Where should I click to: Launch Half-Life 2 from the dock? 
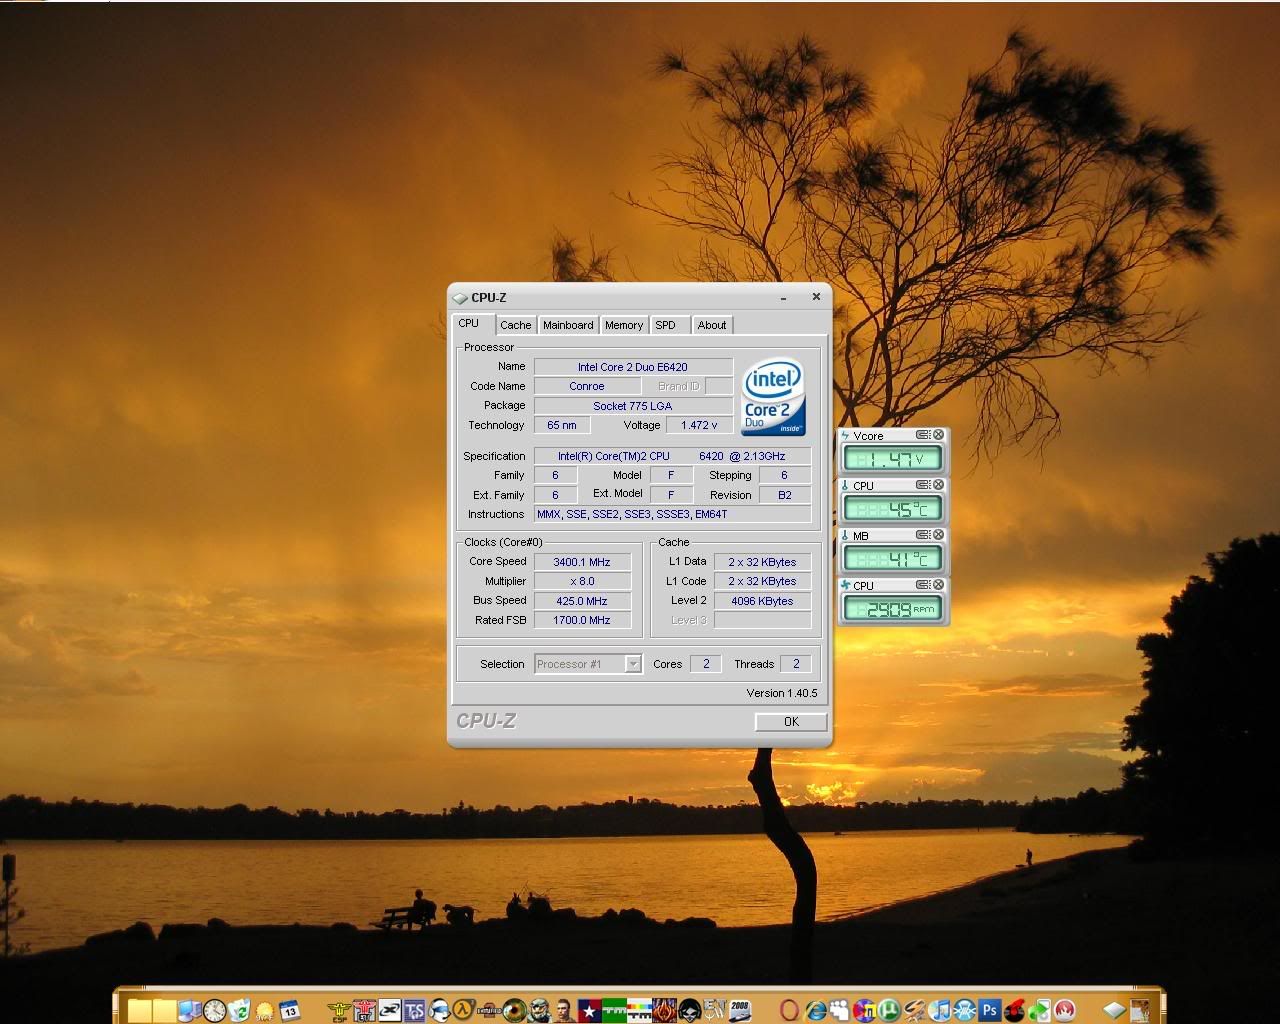464,1010
